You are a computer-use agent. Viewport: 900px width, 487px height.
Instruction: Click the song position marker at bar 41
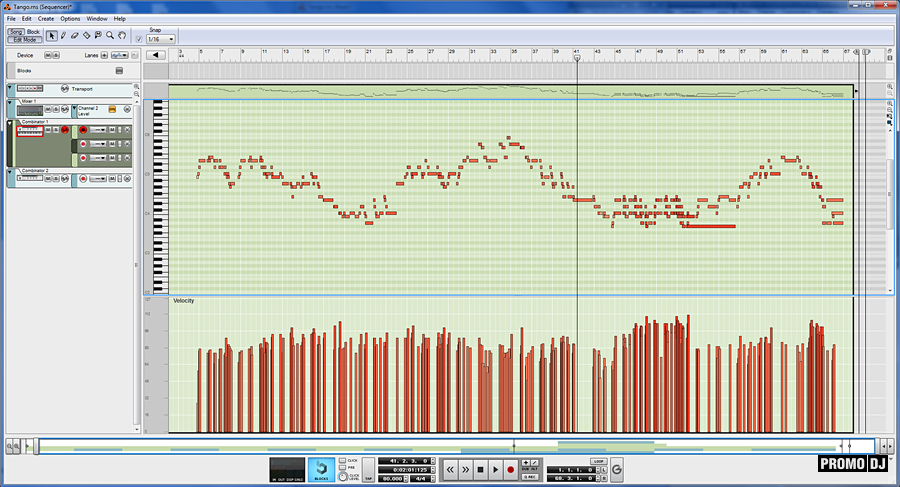[x=577, y=57]
